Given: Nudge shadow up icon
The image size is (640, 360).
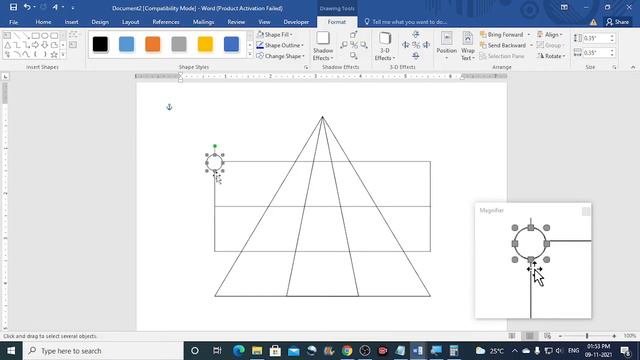Looking at the screenshot, I should (354, 35).
